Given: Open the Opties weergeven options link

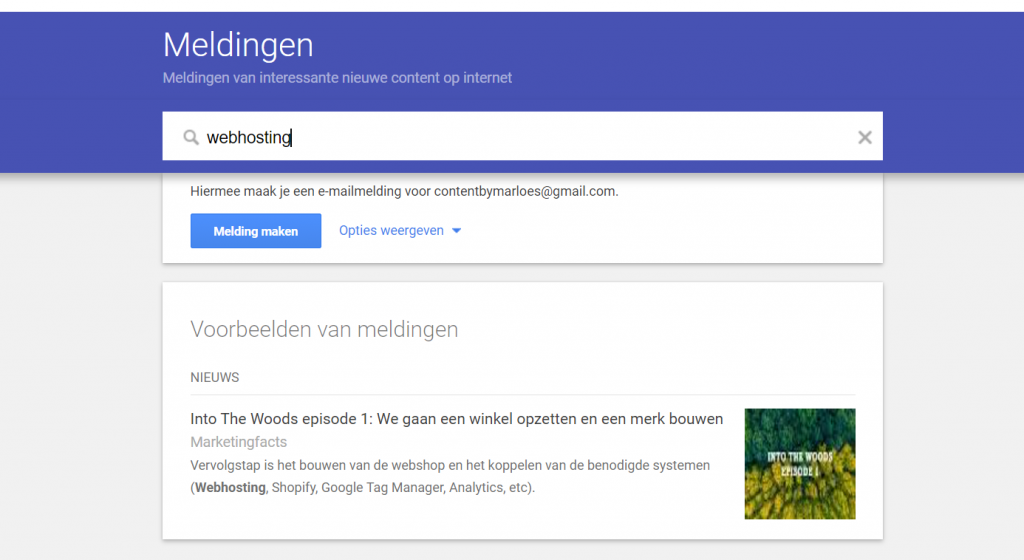Looking at the screenshot, I should click(x=391, y=231).
